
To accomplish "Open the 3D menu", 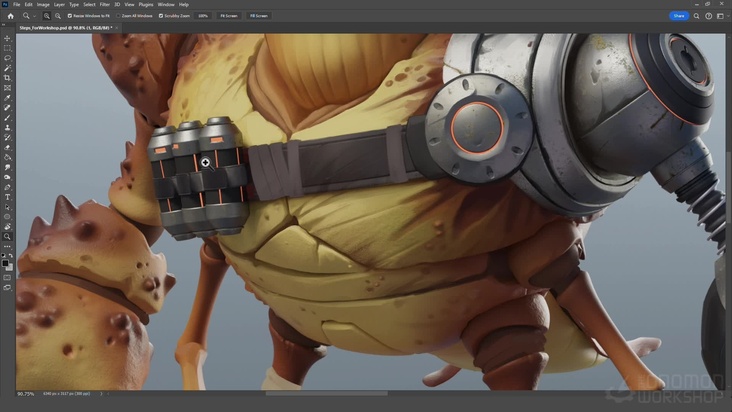I will (117, 4).
